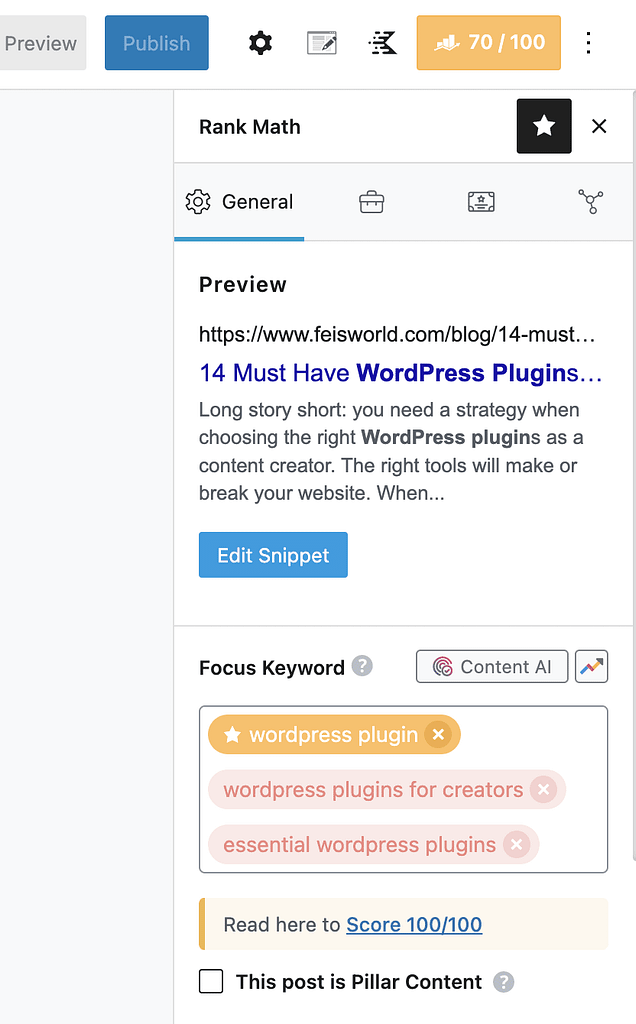Screen dimensions: 636x1024
Task: Remove the 'essential wordpress plugins' keyword
Action: [x=516, y=844]
